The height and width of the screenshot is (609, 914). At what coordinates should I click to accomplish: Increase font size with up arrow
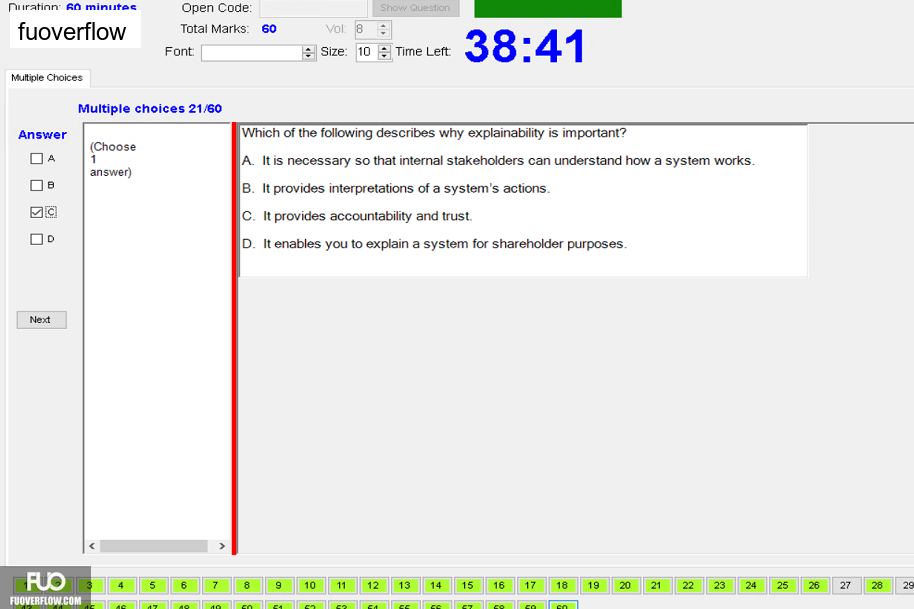click(x=384, y=48)
